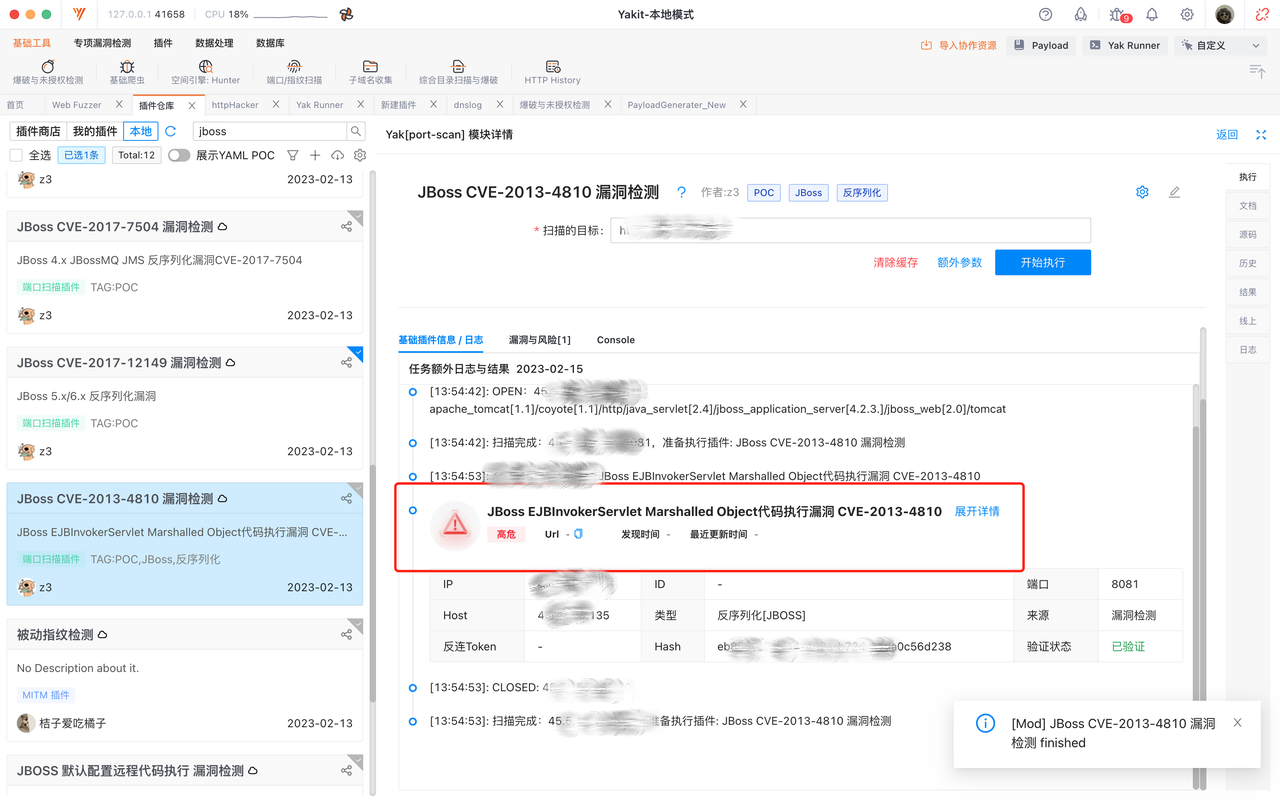Click the blue help icon beside plugin title

(x=681, y=192)
